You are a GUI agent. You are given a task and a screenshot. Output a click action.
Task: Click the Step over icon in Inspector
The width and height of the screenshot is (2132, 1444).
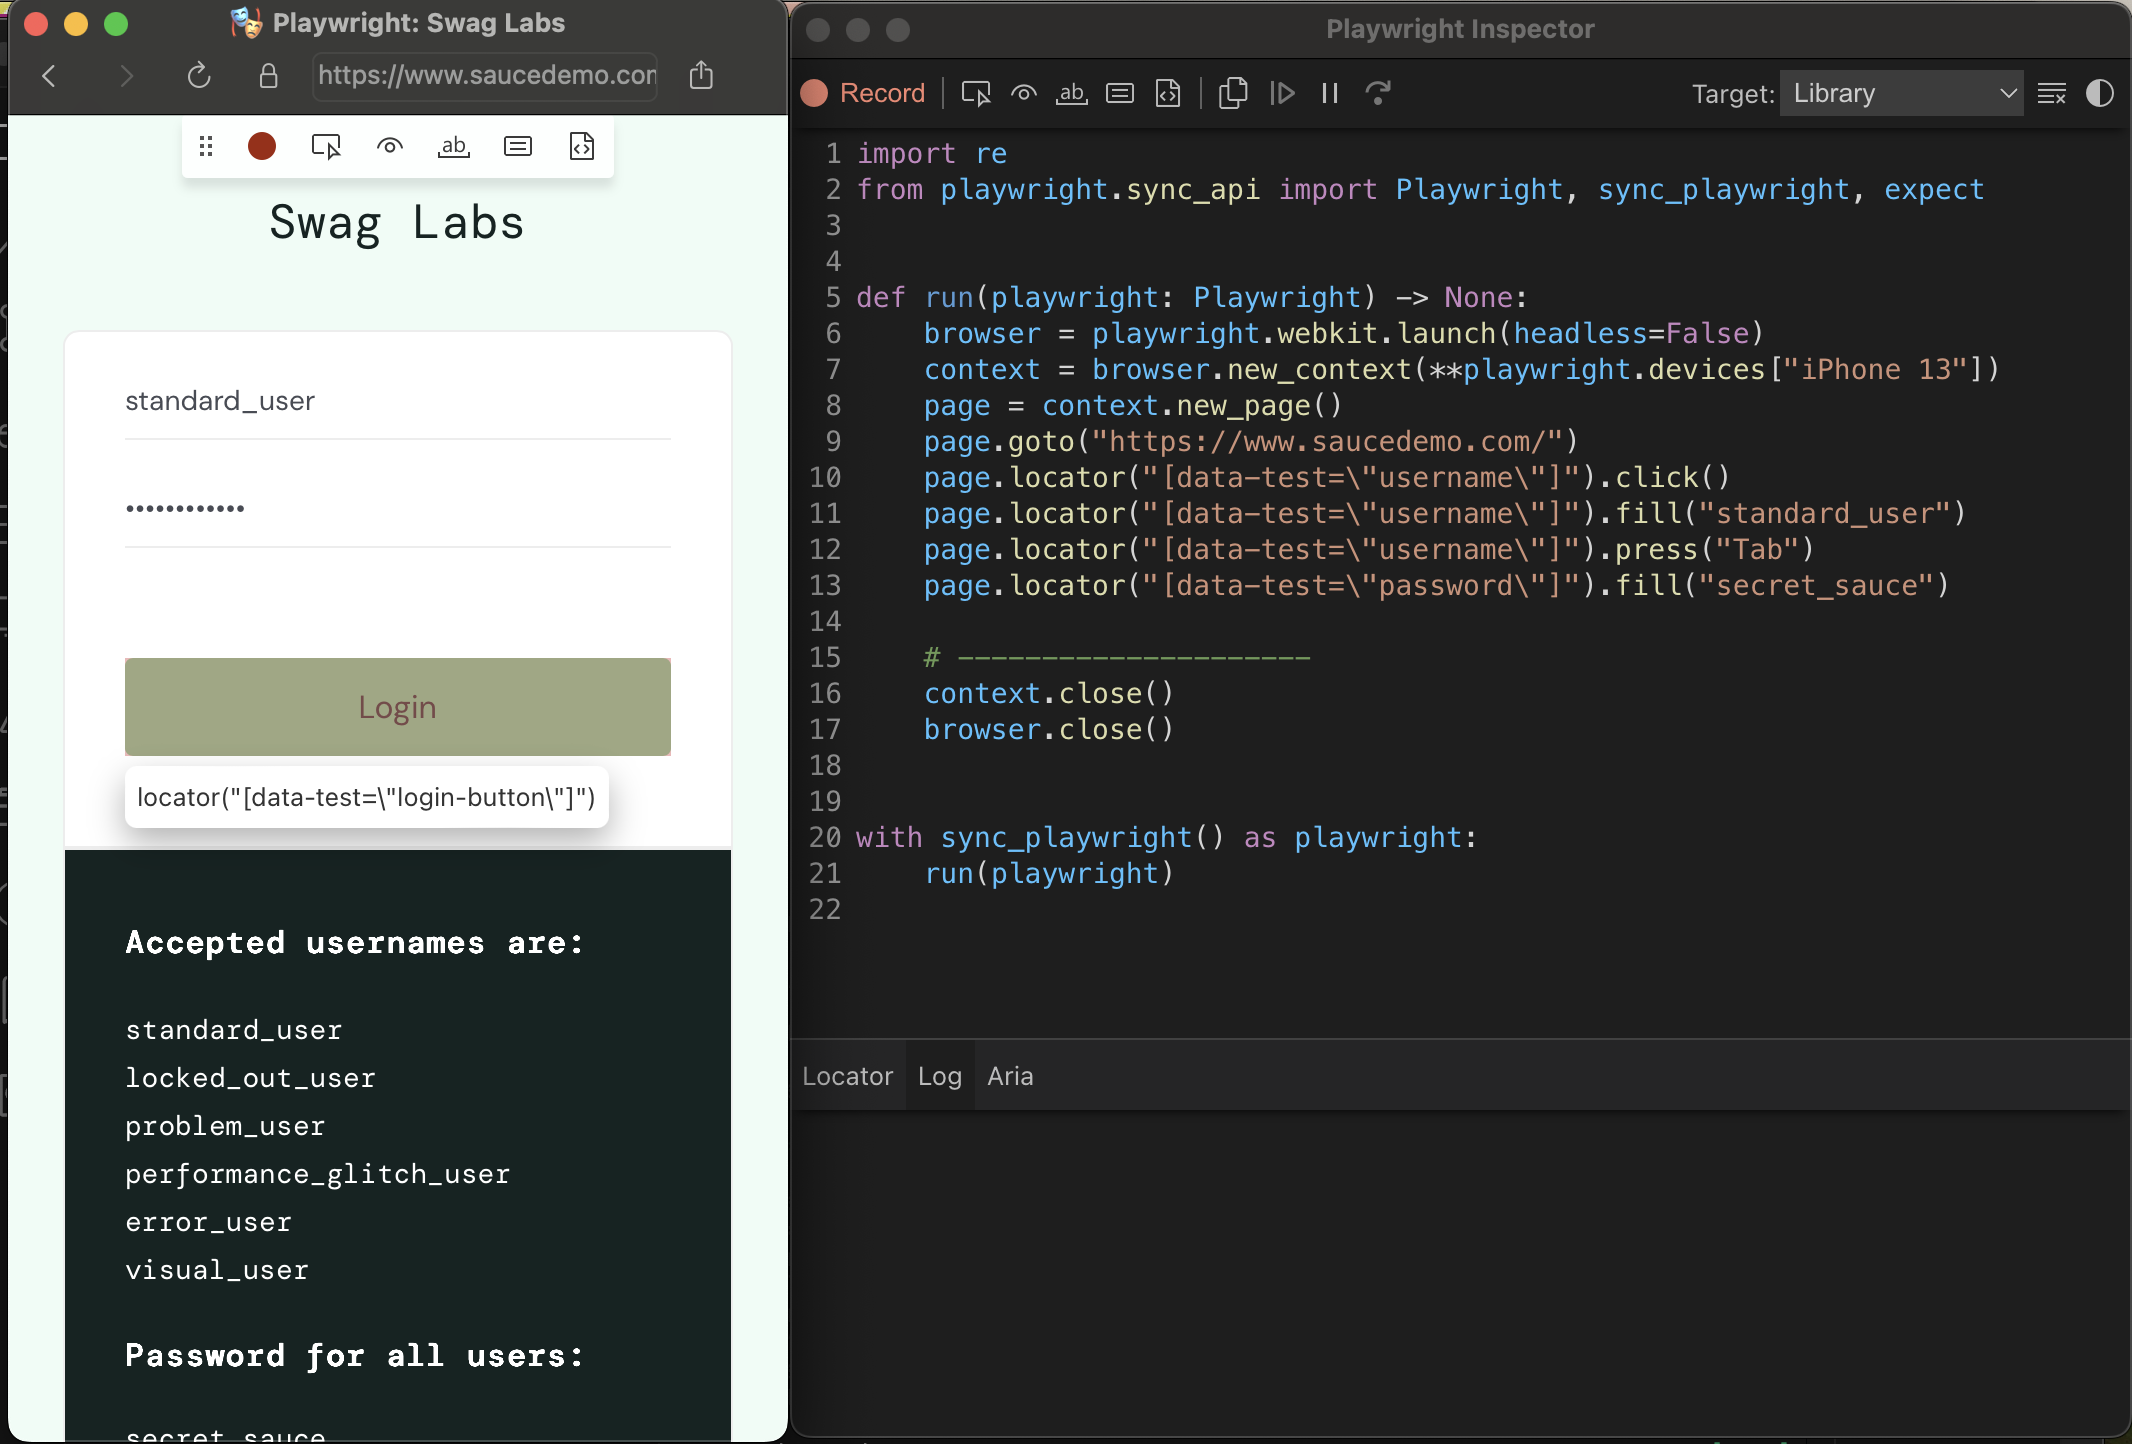click(x=1378, y=93)
